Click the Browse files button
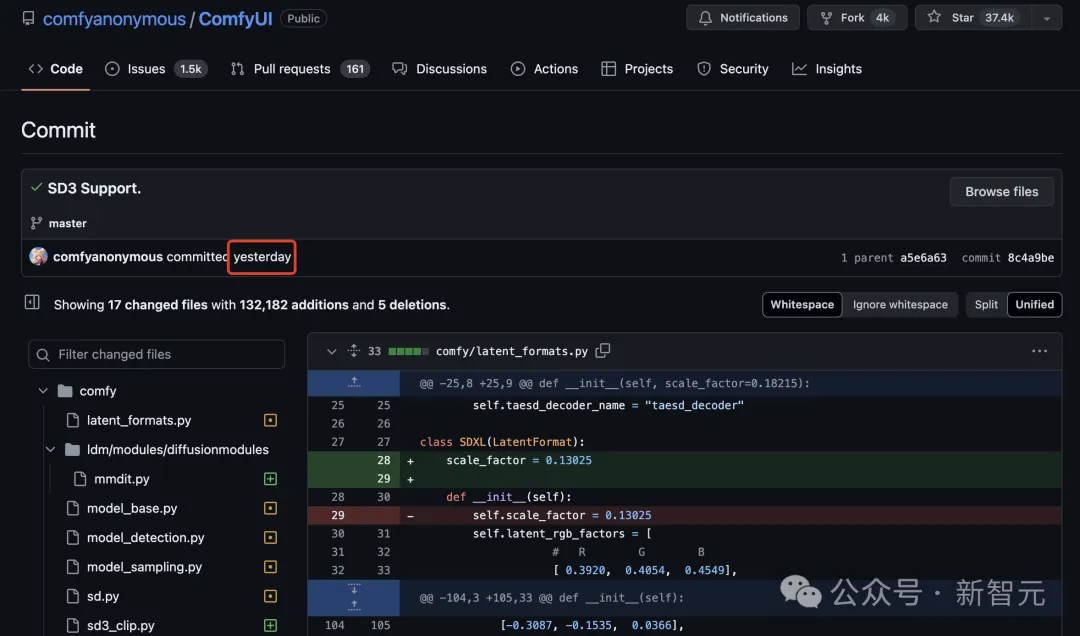Screen dimensions: 1080x636 pyautogui.click(x=1001, y=192)
